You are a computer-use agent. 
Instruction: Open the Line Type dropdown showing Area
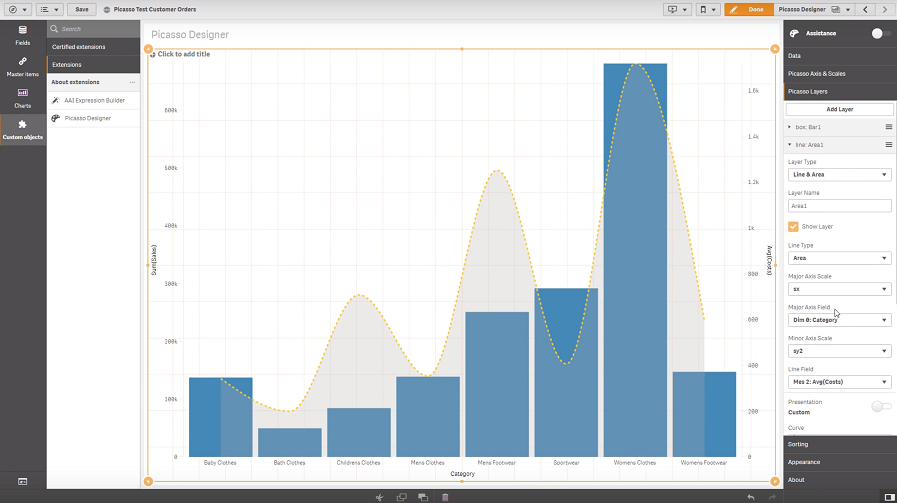839,258
